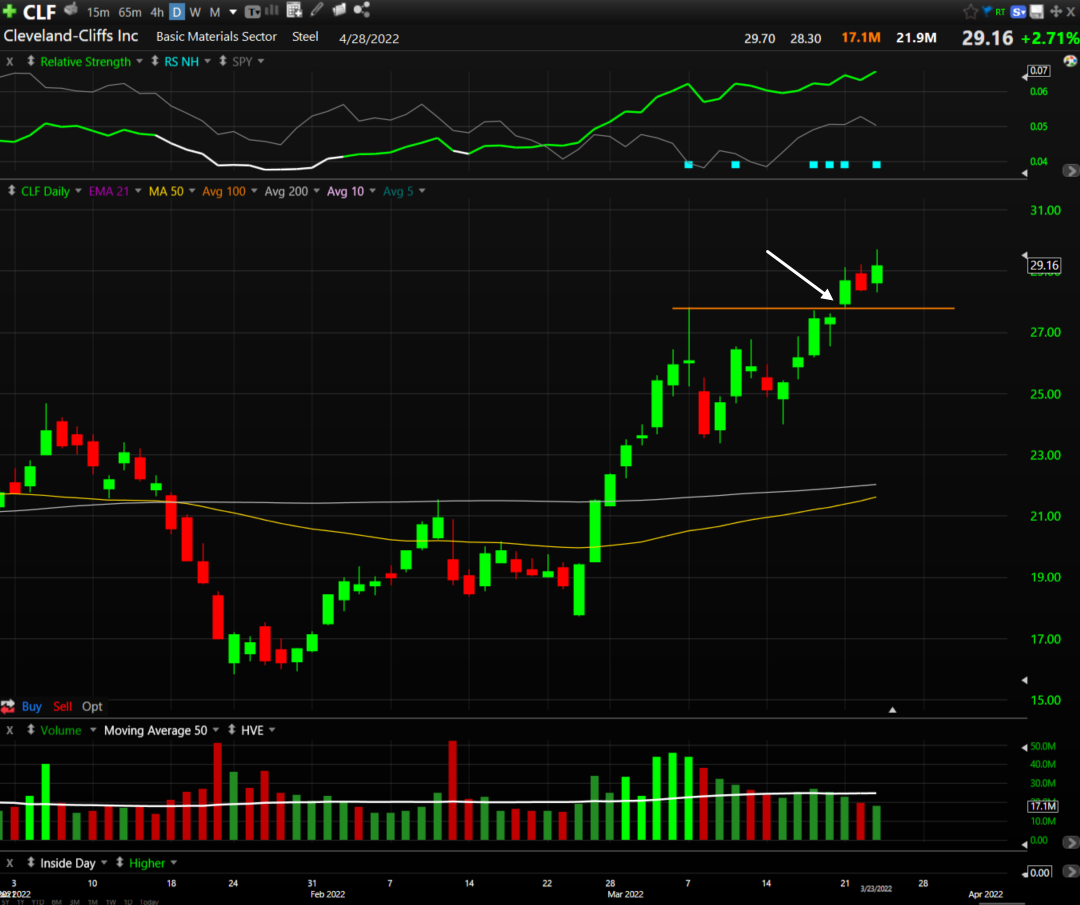
Task: Open the chart templates folder icon
Action: (339, 10)
